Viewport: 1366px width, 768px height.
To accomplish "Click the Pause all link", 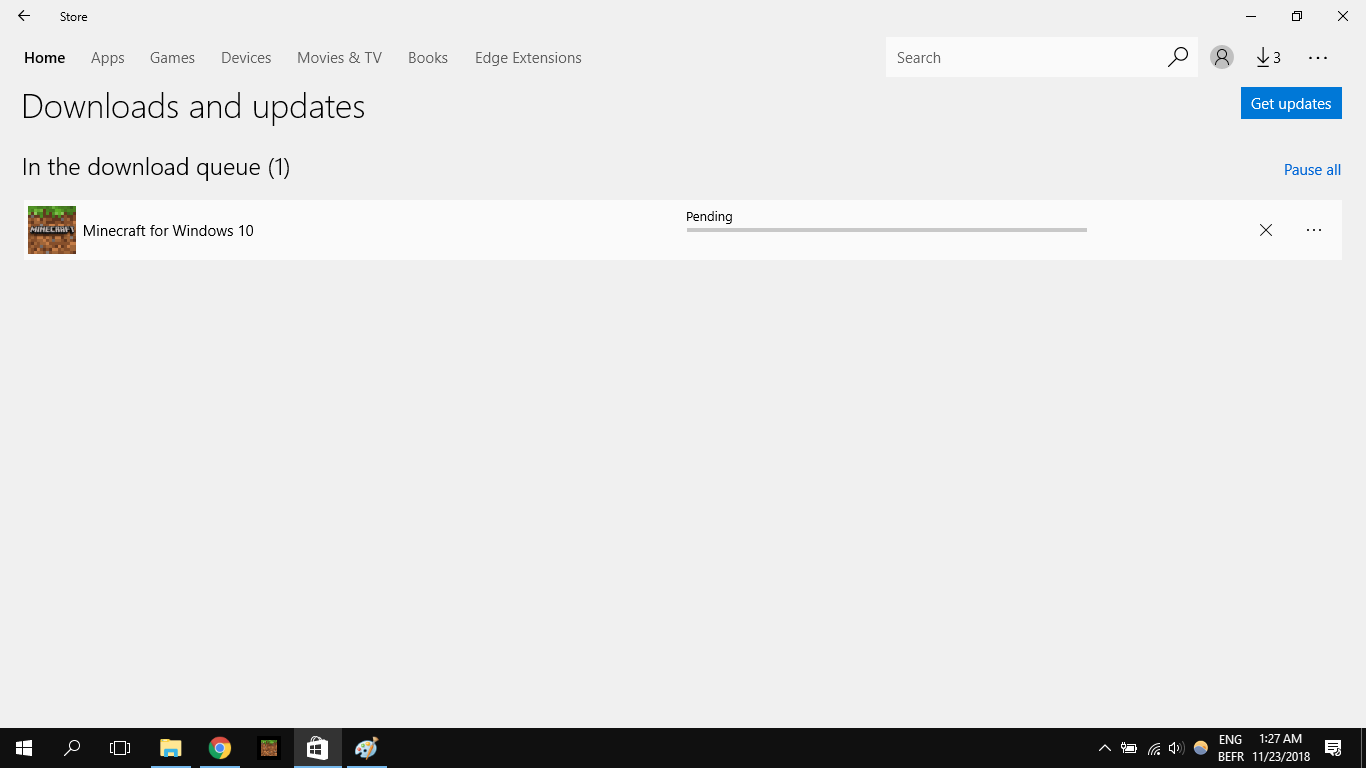I will [1312, 170].
